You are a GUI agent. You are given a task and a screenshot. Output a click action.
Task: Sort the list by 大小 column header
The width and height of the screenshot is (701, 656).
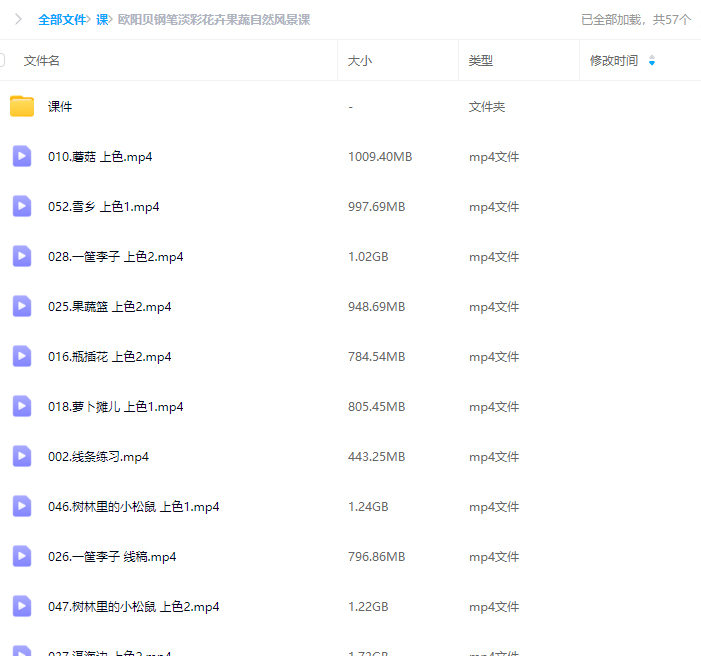pyautogui.click(x=359, y=61)
